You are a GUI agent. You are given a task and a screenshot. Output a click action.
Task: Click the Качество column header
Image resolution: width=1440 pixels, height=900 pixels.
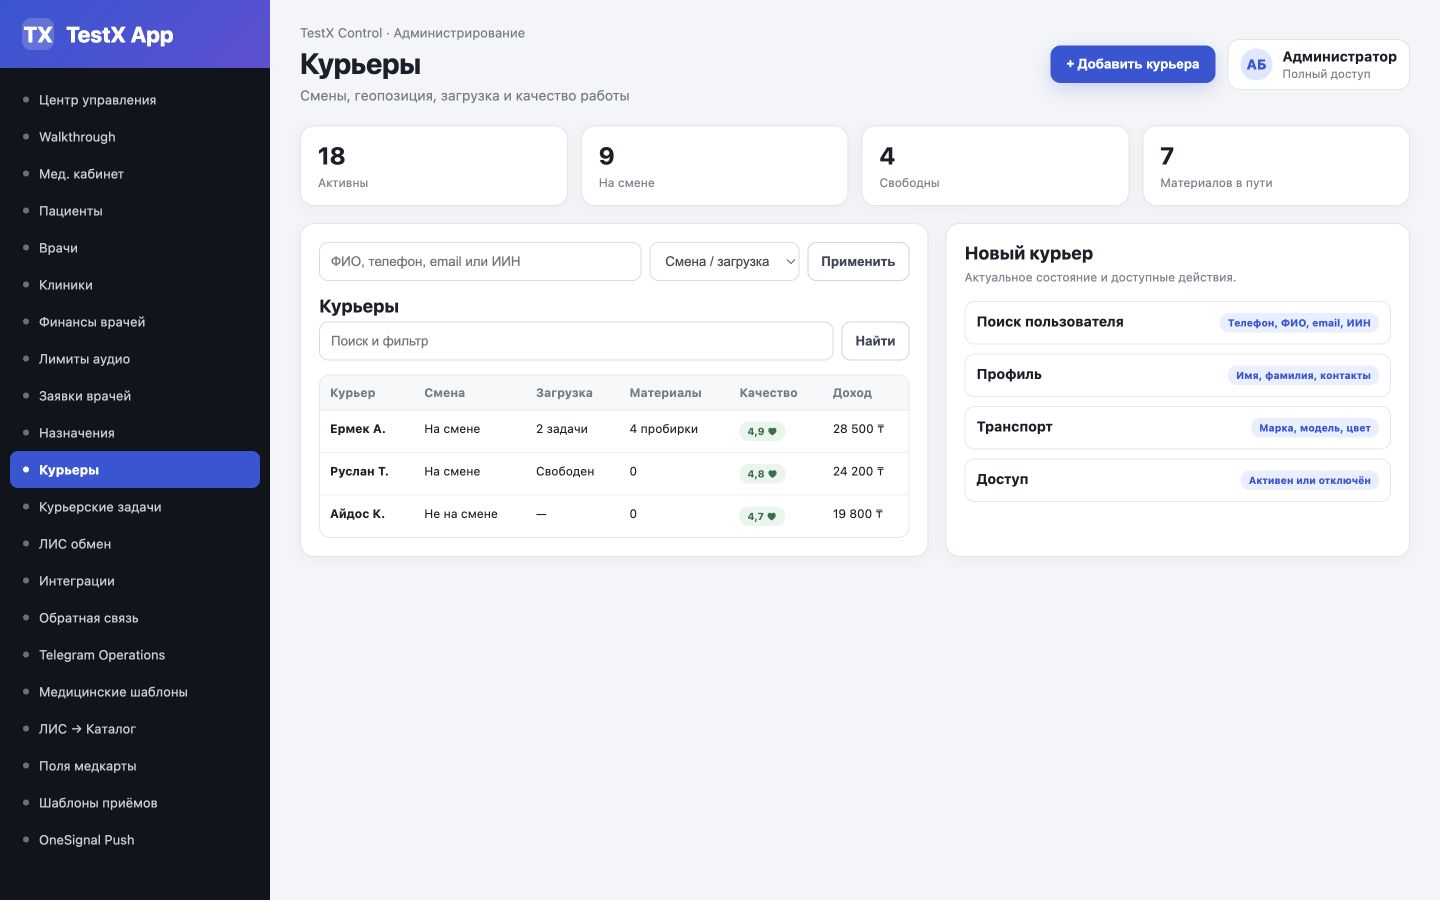tap(768, 393)
